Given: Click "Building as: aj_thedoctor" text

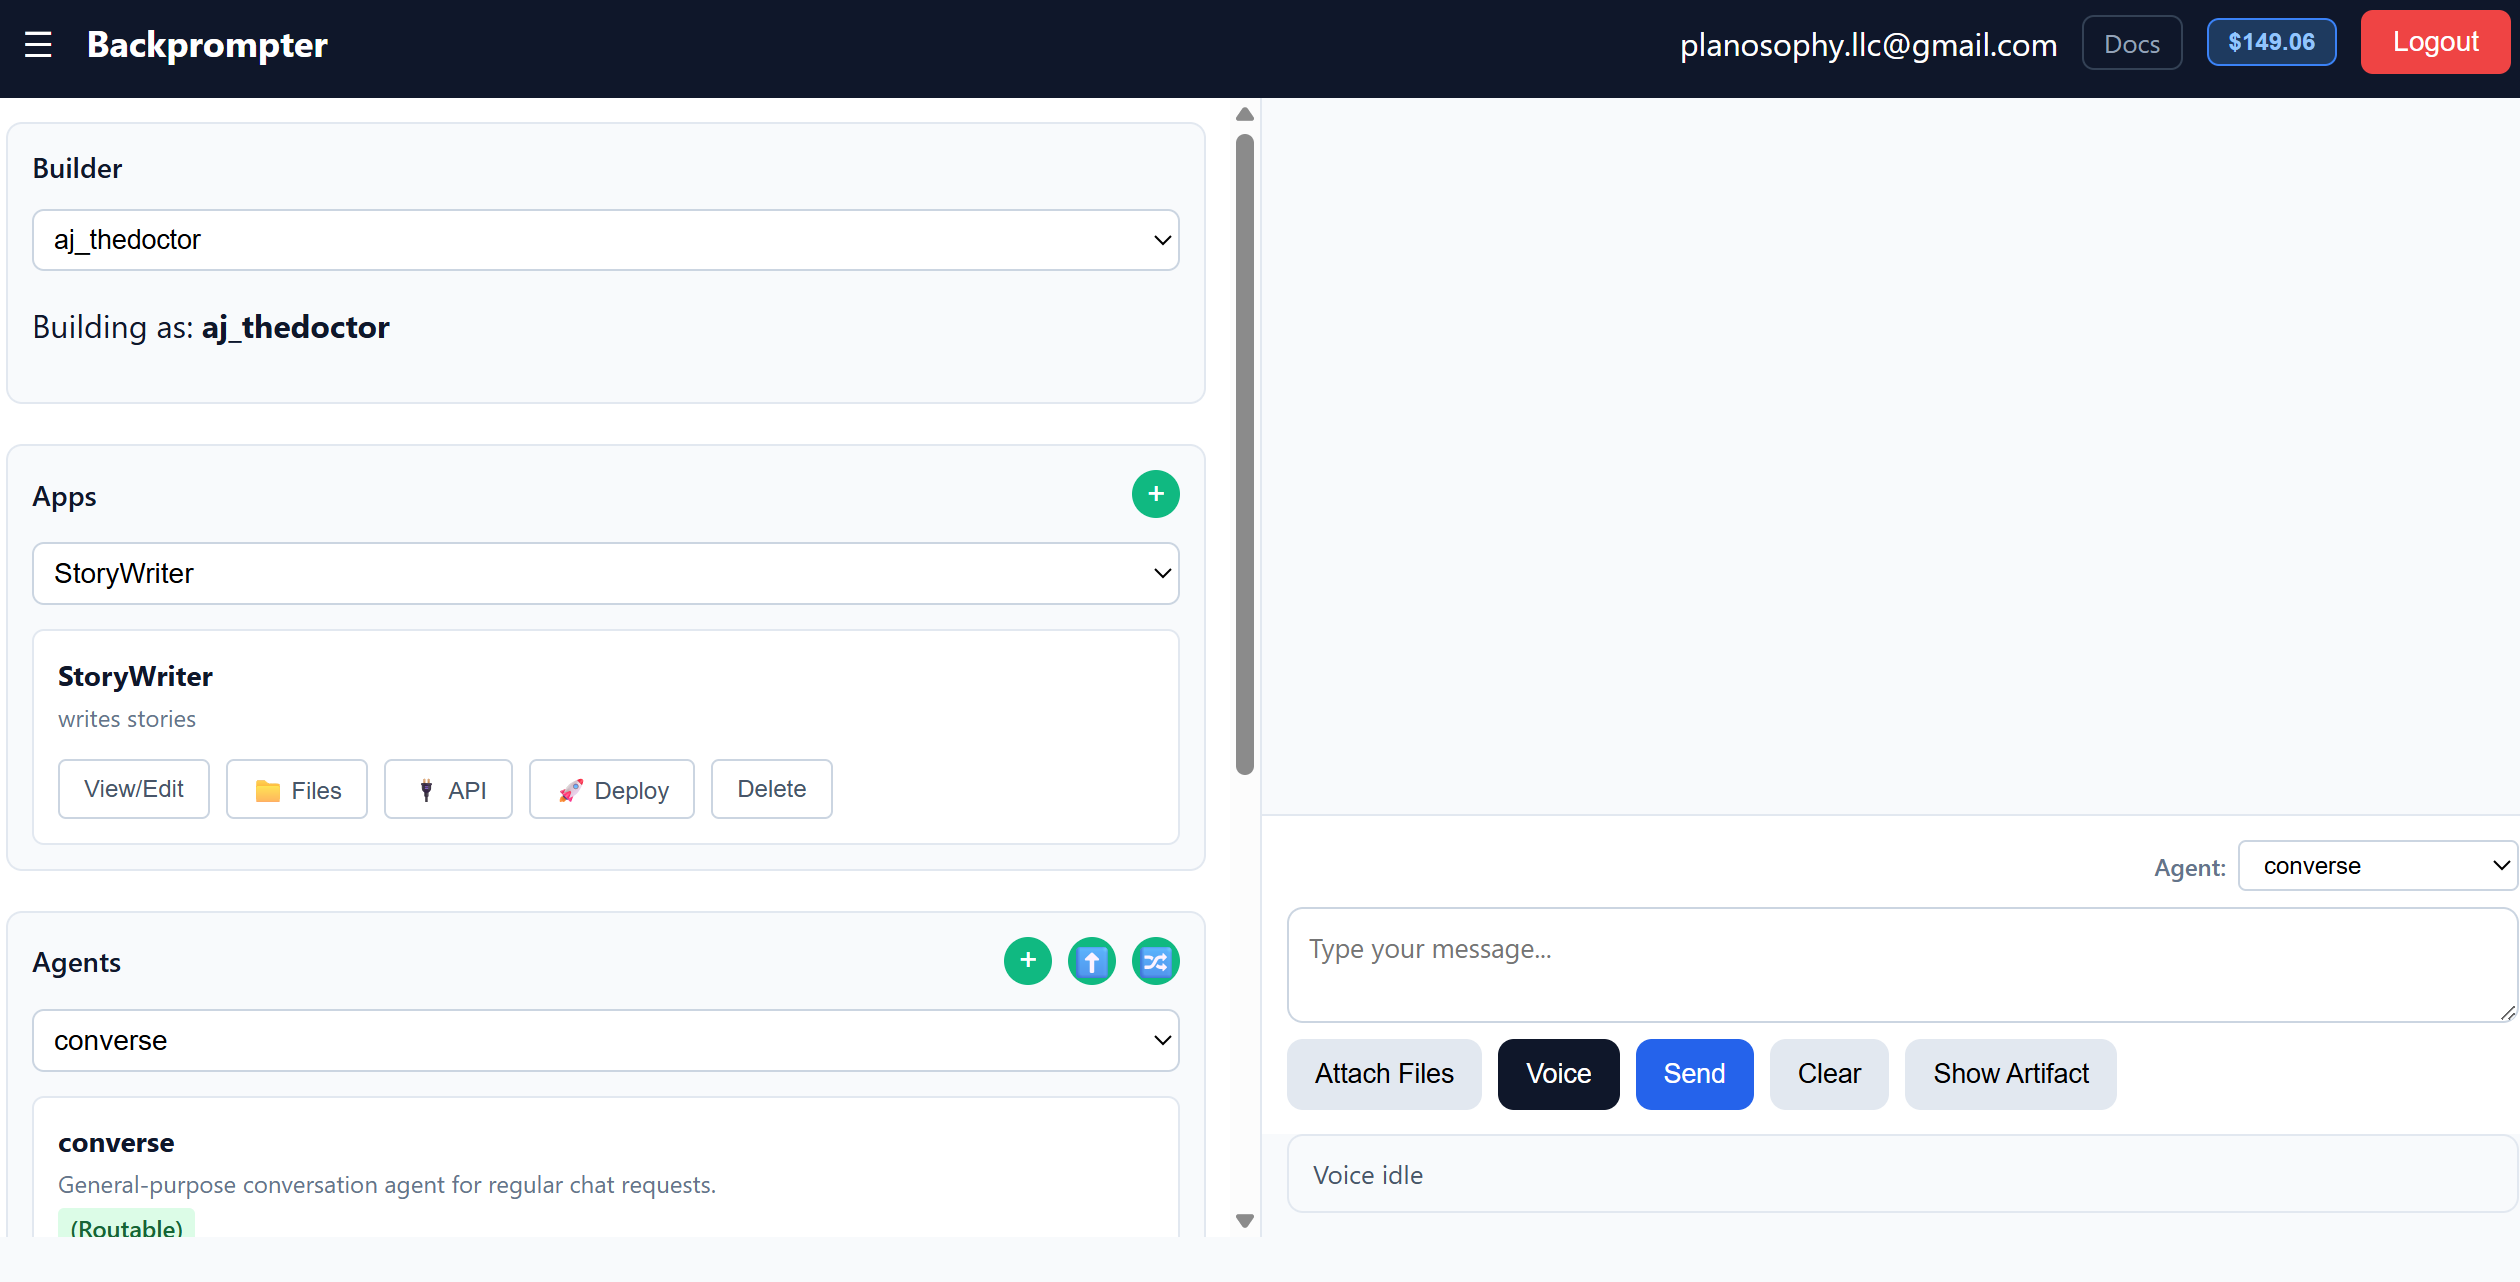Looking at the screenshot, I should (x=210, y=327).
